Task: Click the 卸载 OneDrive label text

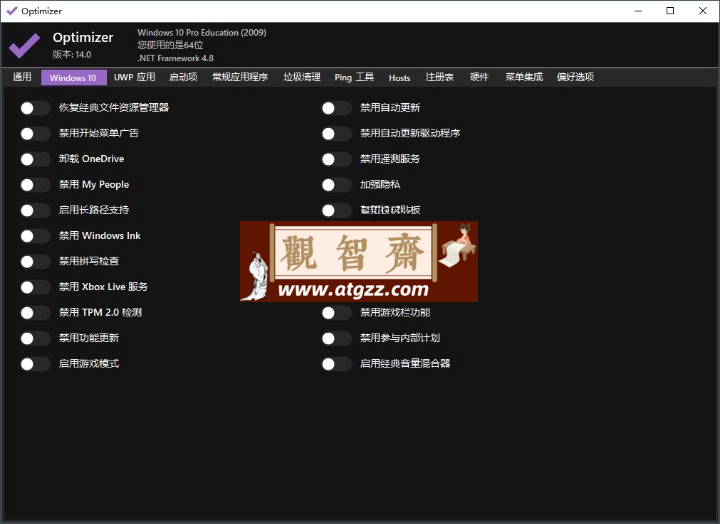Action: pyautogui.click(x=91, y=159)
